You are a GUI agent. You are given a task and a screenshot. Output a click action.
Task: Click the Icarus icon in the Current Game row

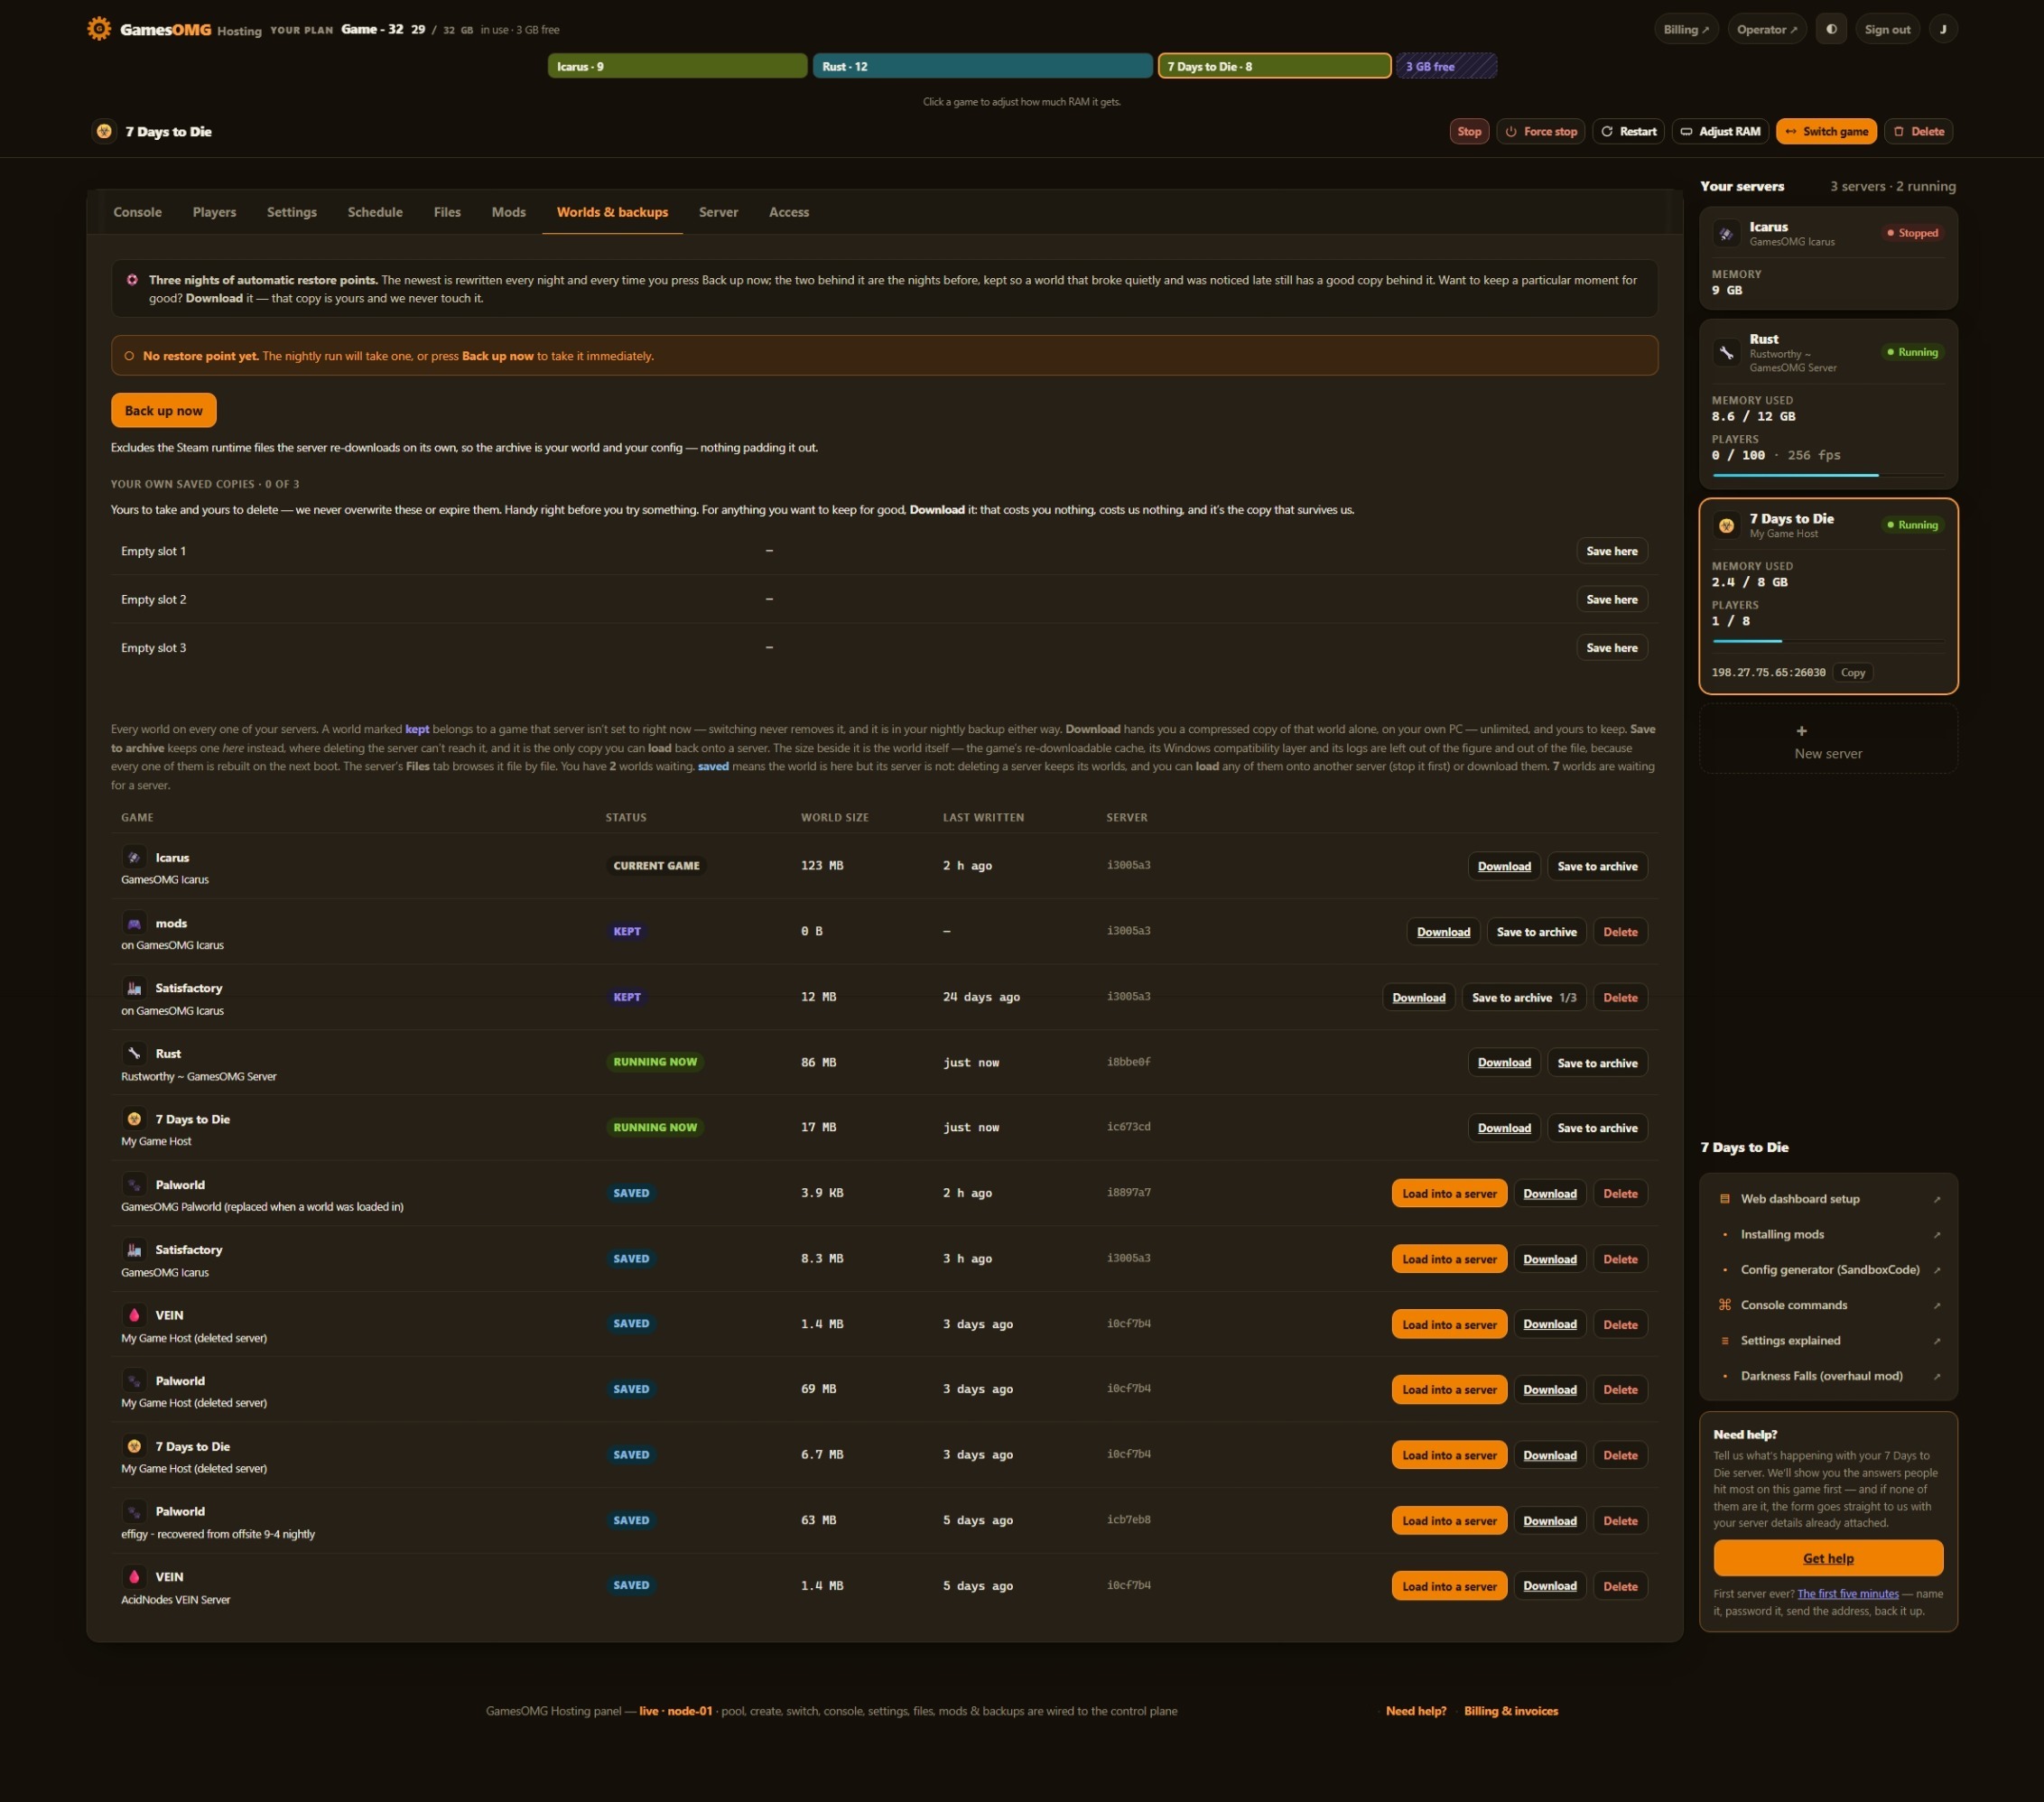134,857
